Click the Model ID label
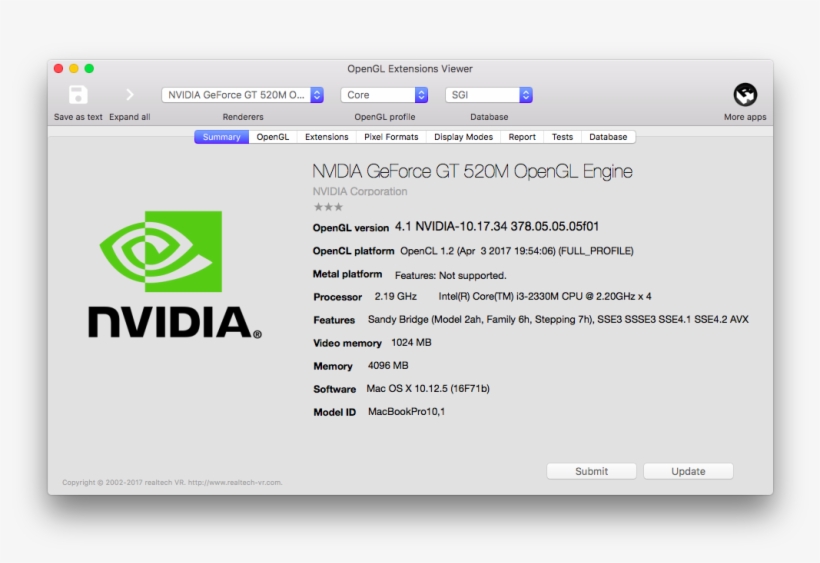 [334, 412]
